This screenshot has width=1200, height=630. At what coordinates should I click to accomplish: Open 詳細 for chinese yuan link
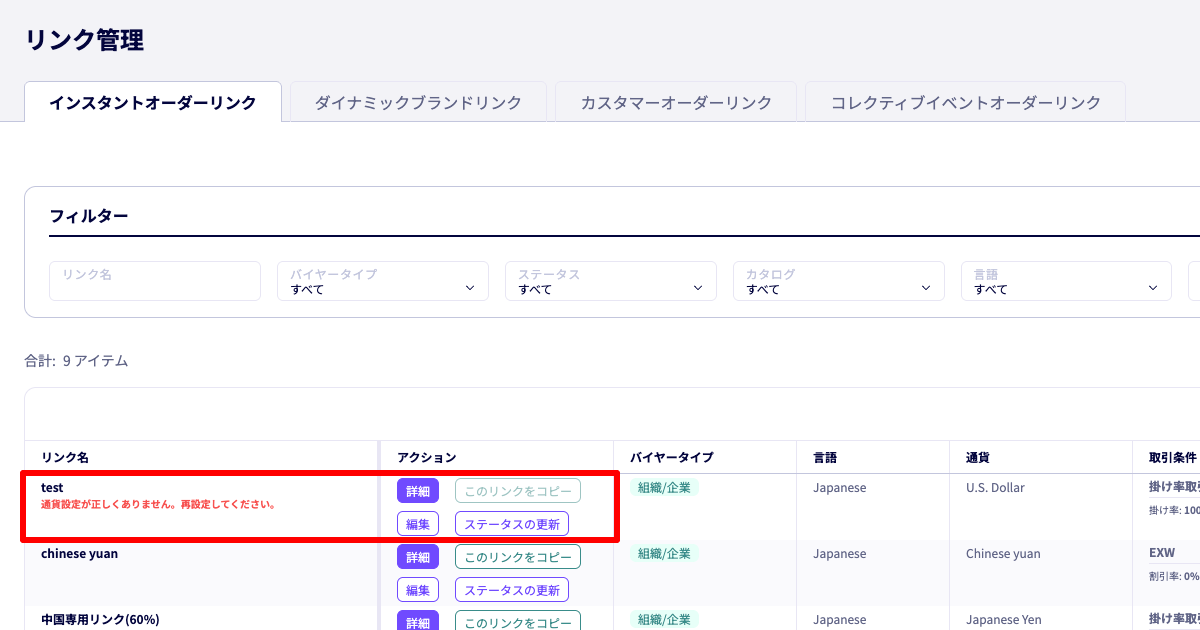pos(418,557)
